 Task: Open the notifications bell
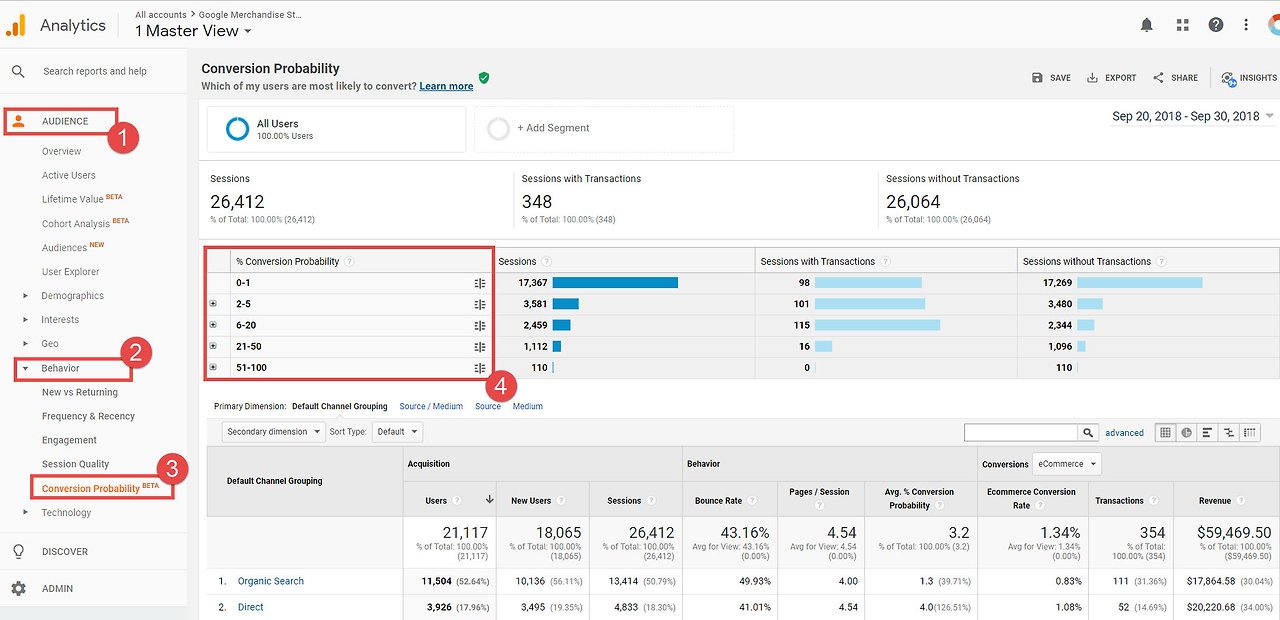pos(1147,25)
